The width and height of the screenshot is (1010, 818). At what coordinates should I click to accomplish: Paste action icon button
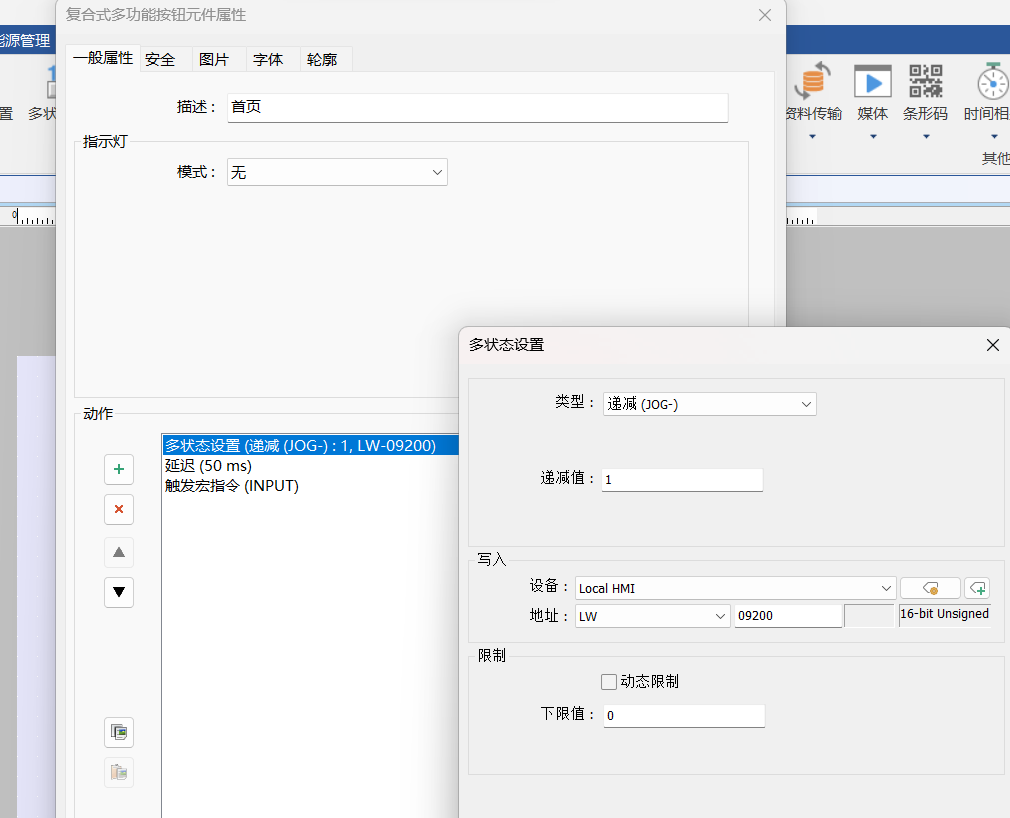[119, 772]
